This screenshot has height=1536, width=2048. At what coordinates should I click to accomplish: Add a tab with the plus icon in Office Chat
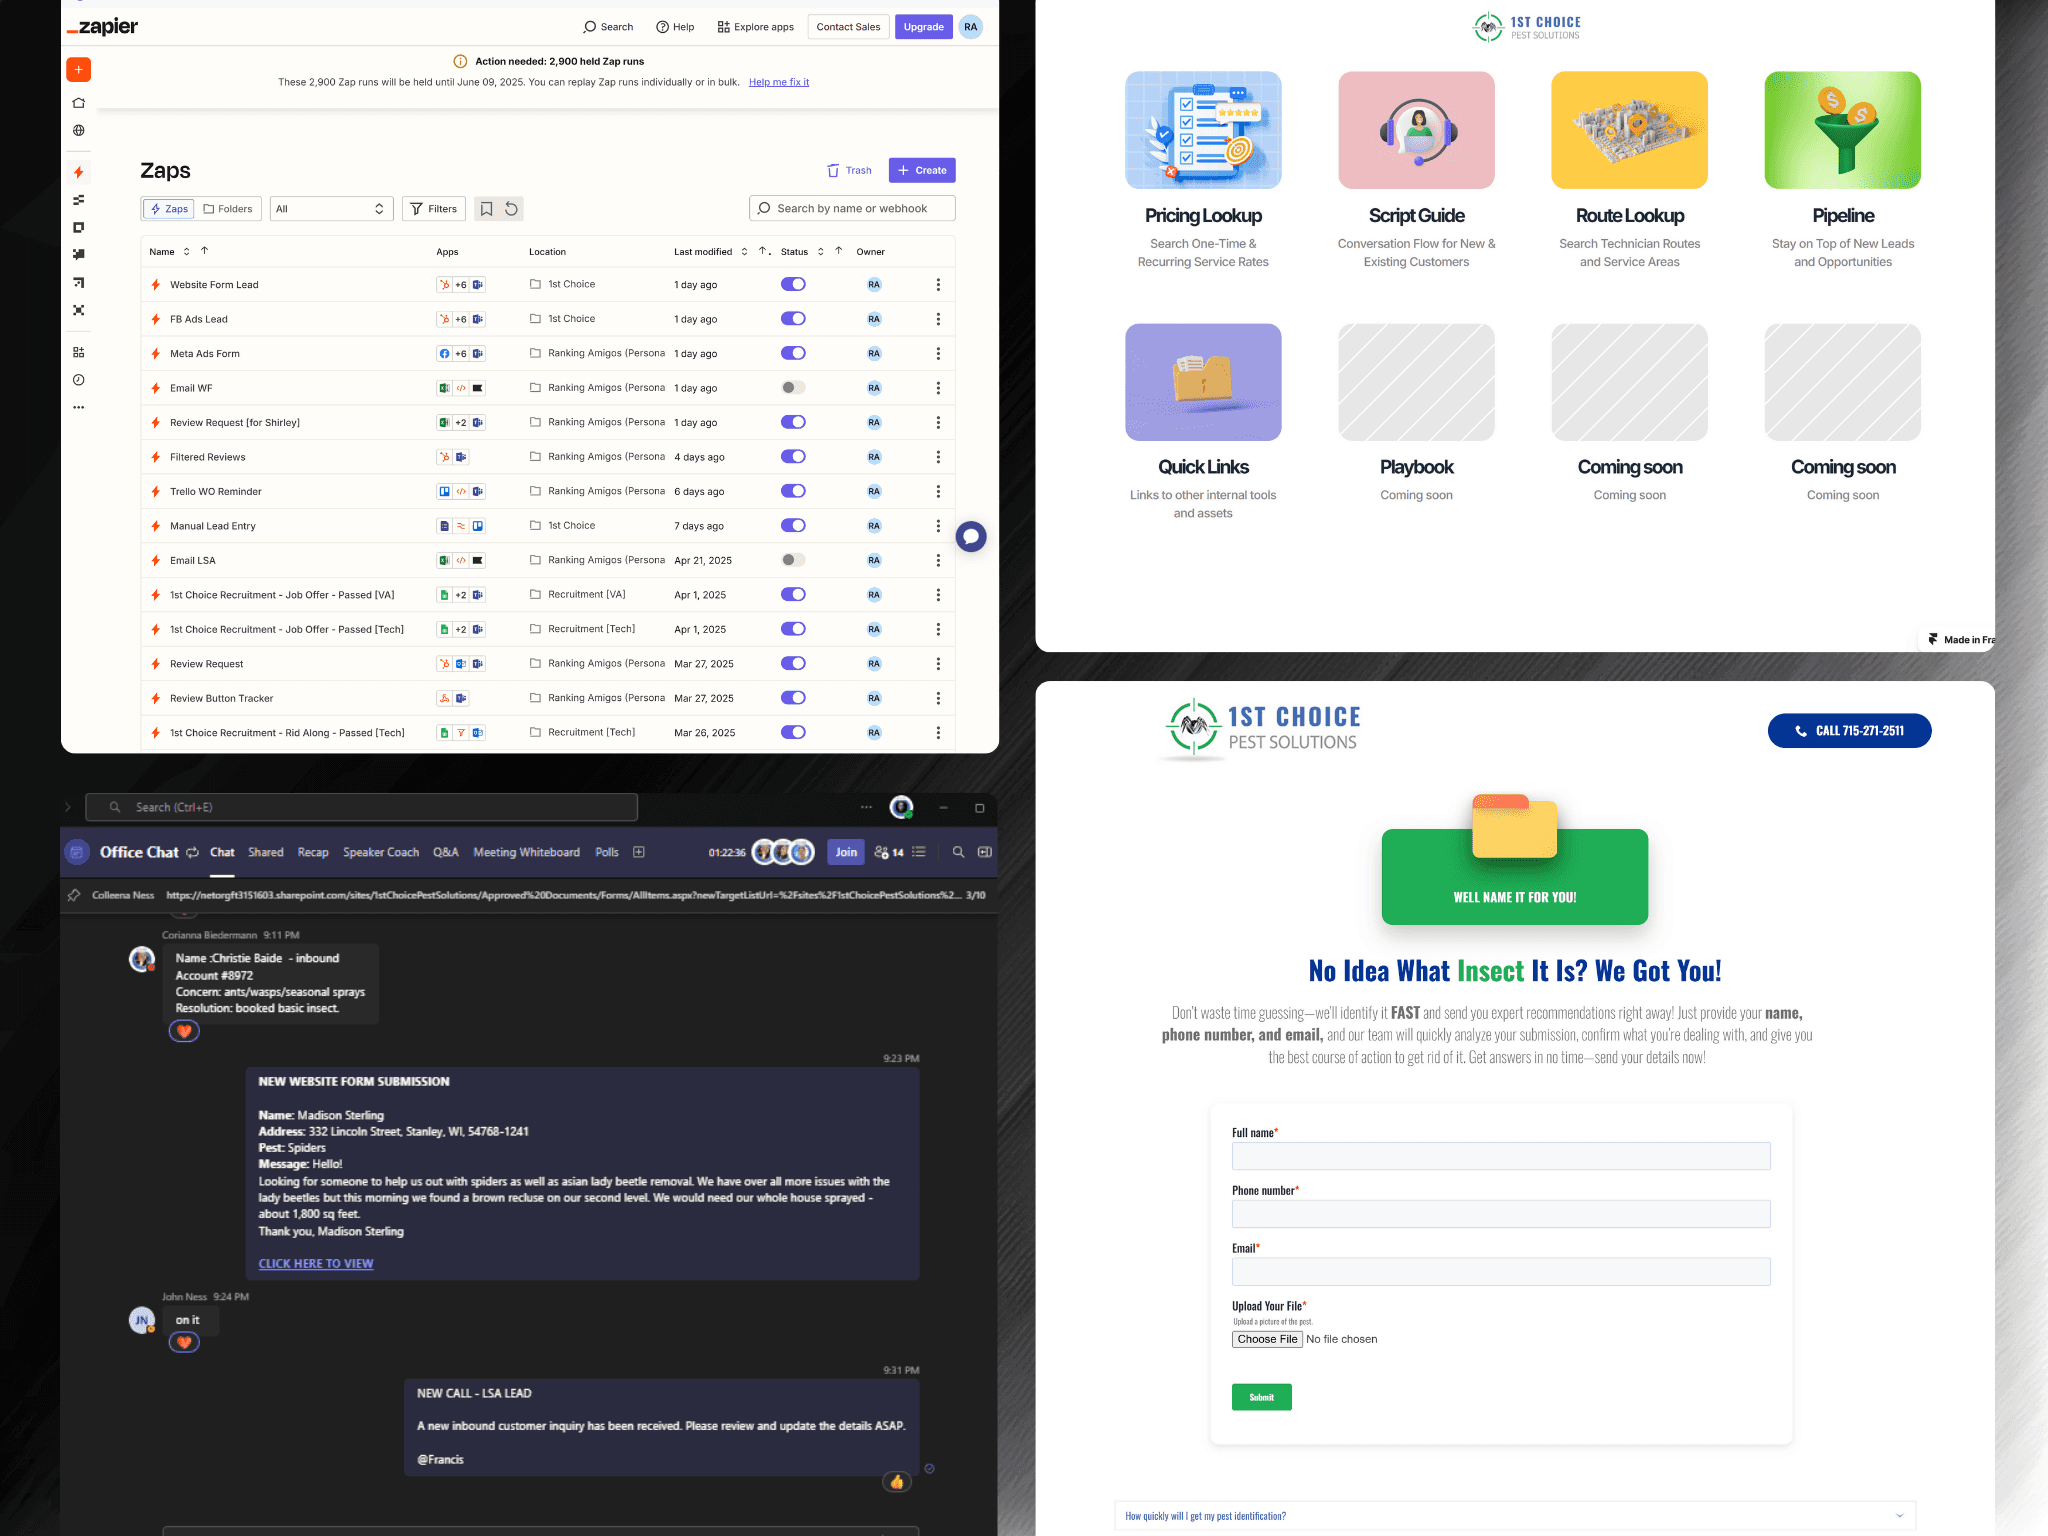(639, 852)
